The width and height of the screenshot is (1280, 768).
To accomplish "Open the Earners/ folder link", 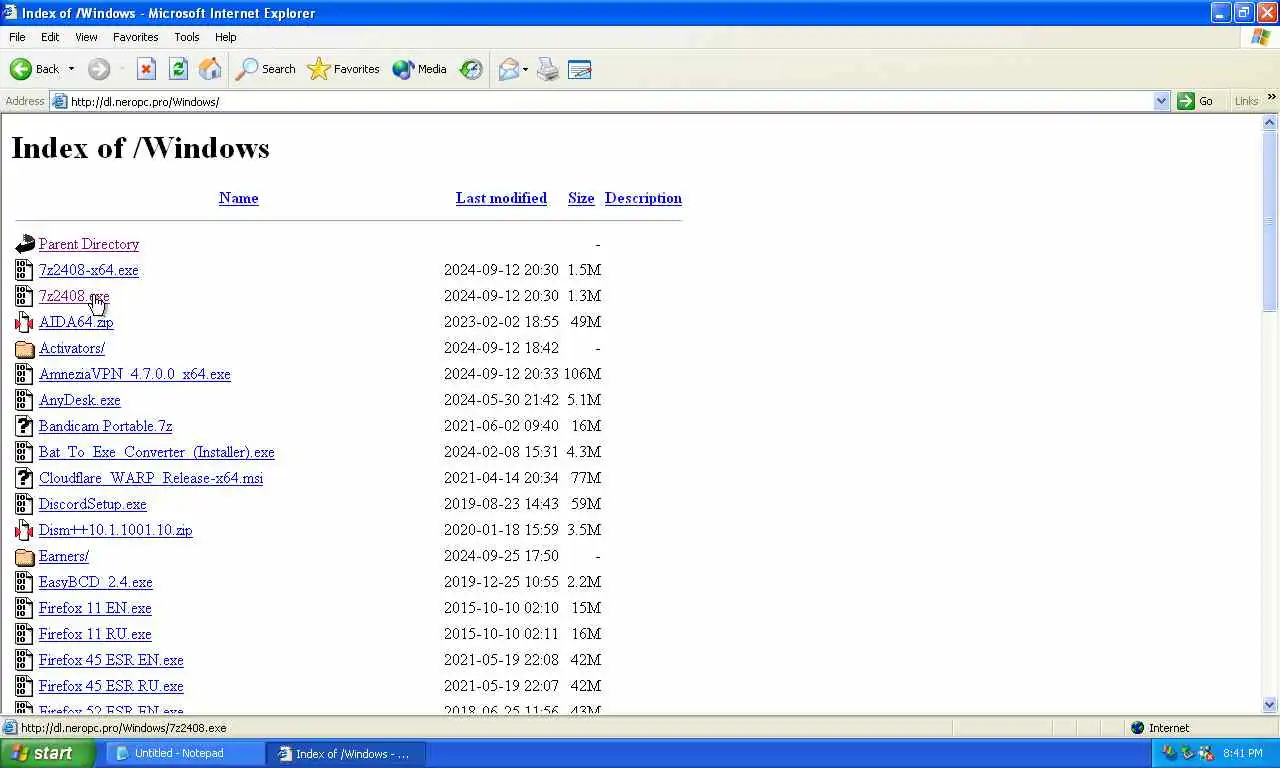I will click(x=64, y=556).
